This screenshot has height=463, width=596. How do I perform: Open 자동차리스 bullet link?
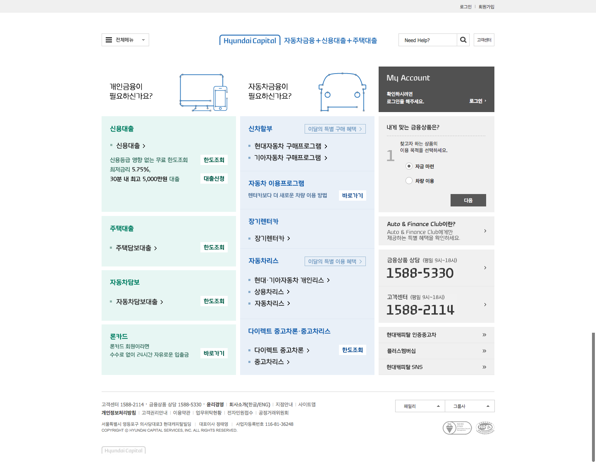click(x=272, y=303)
